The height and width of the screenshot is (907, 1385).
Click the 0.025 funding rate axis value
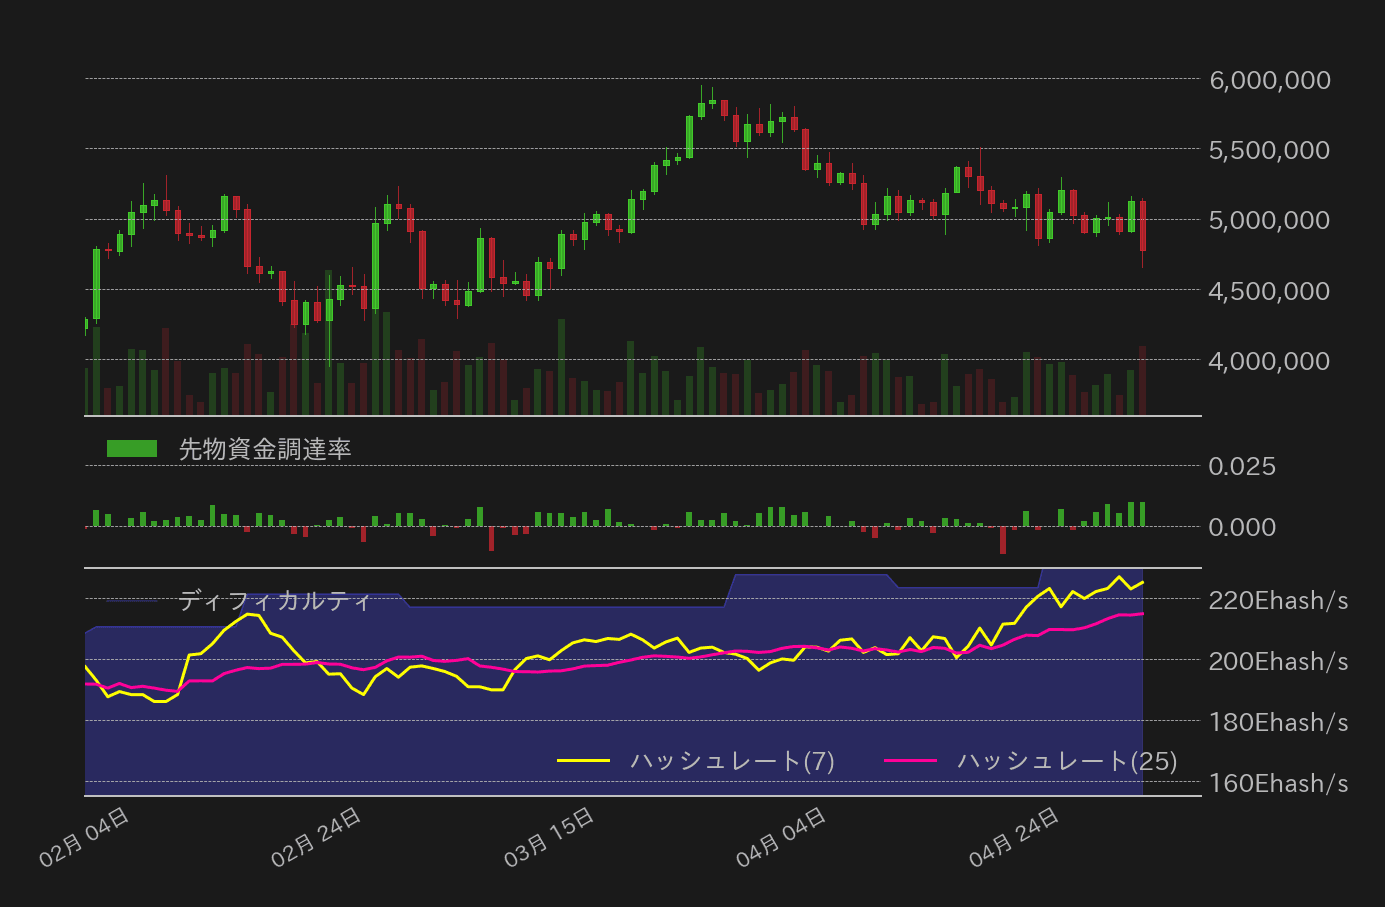(x=1242, y=466)
